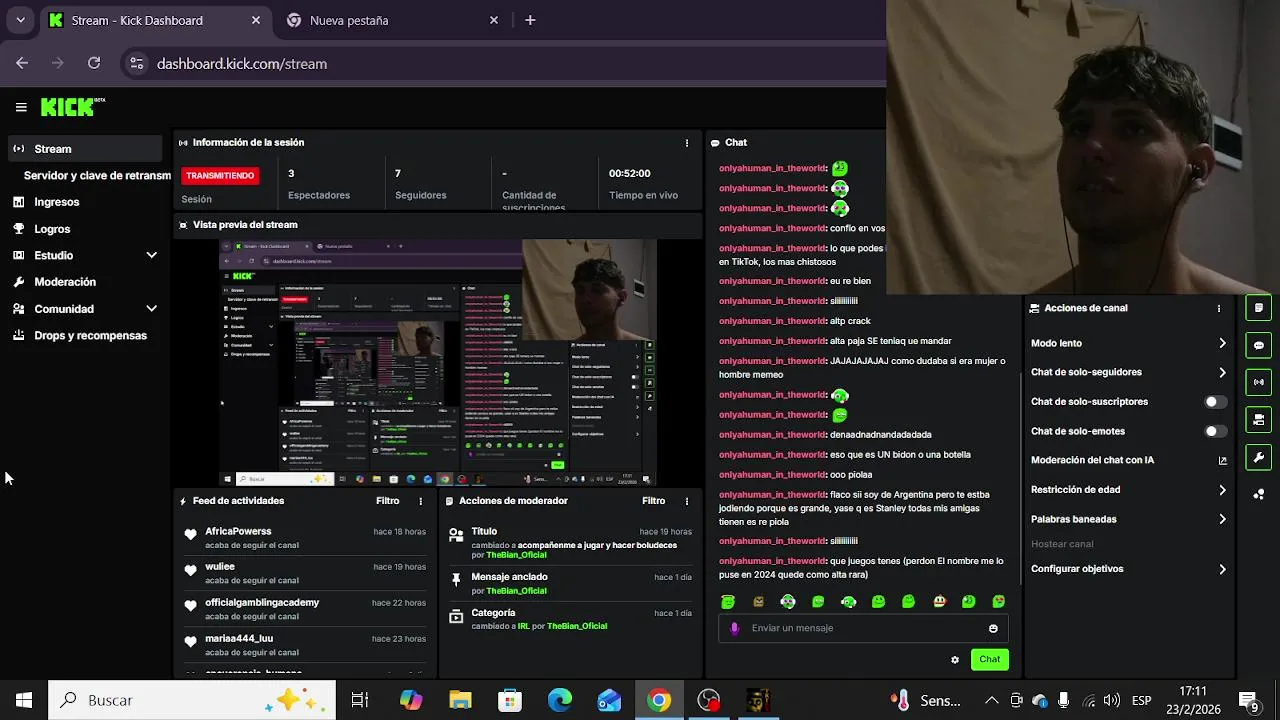Open the Stream item in the sidebar
This screenshot has height=720, width=1280.
(x=85, y=149)
